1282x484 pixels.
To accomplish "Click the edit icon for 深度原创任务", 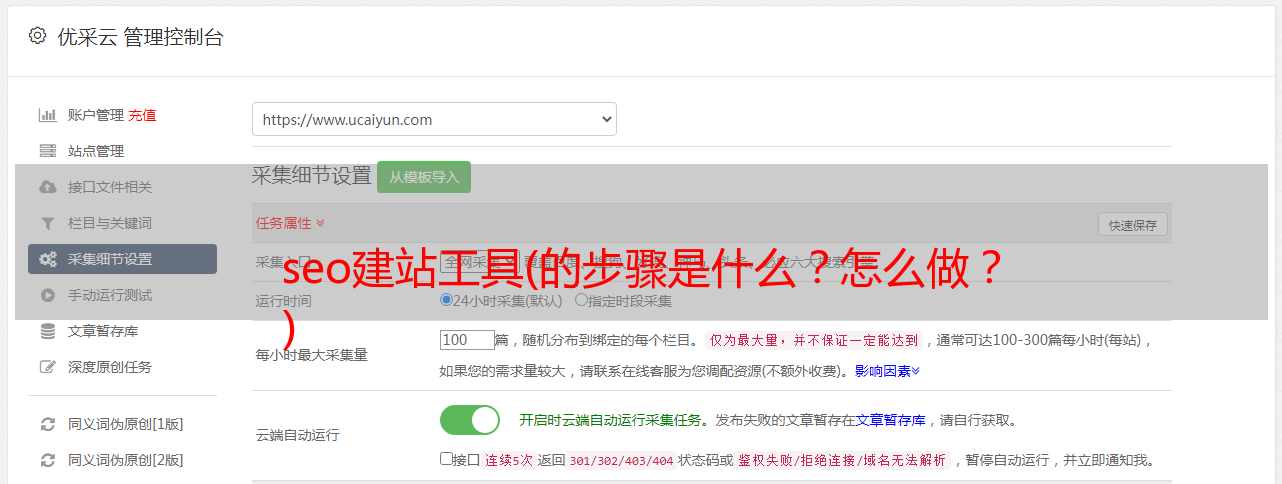I will (47, 367).
